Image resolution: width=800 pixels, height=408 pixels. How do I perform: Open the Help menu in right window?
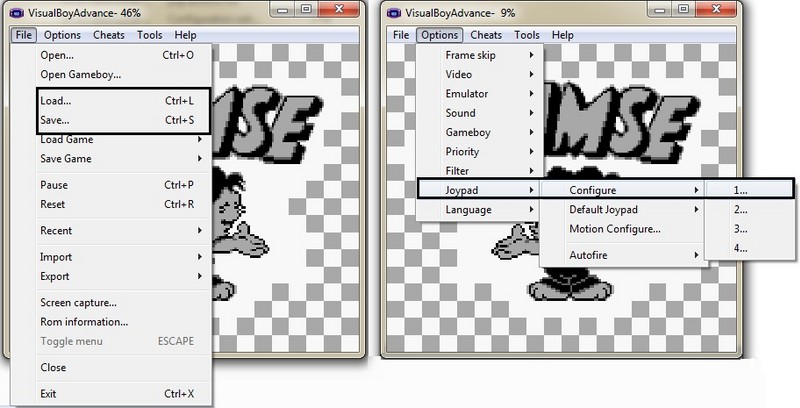[x=563, y=35]
